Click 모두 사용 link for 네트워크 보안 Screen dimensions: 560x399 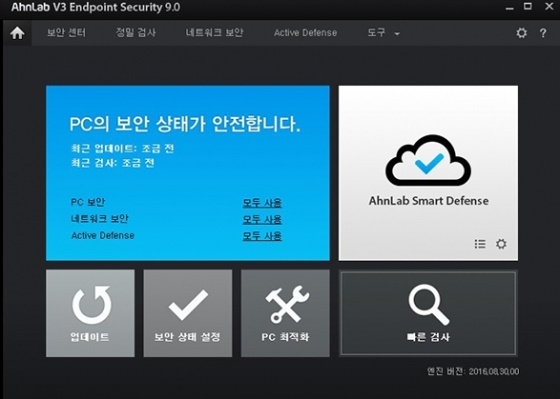(x=262, y=219)
